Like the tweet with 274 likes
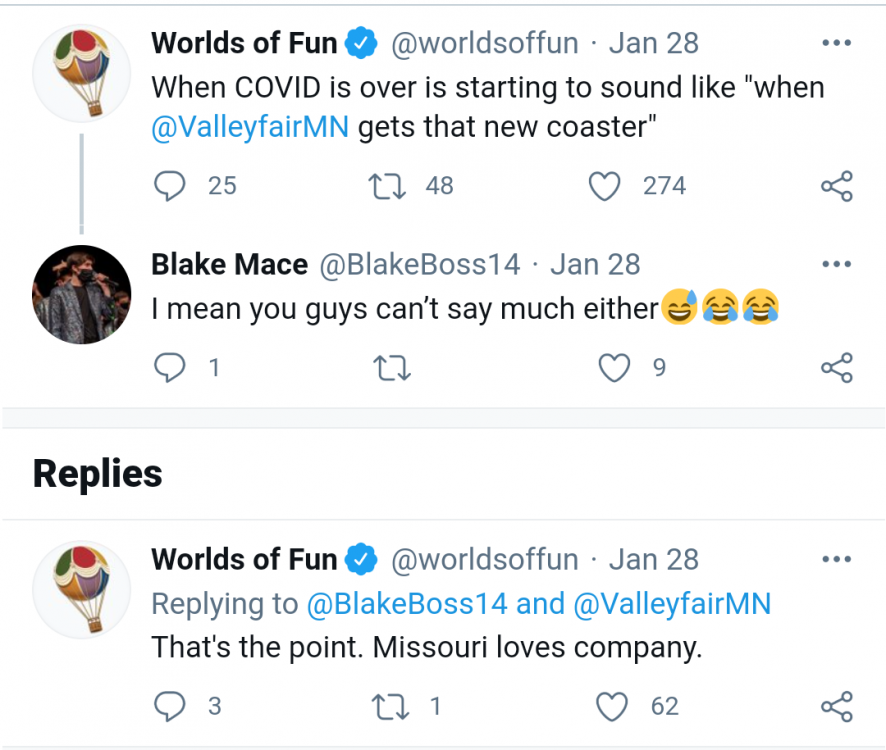Screen dimensions: 886x750 [x=604, y=186]
